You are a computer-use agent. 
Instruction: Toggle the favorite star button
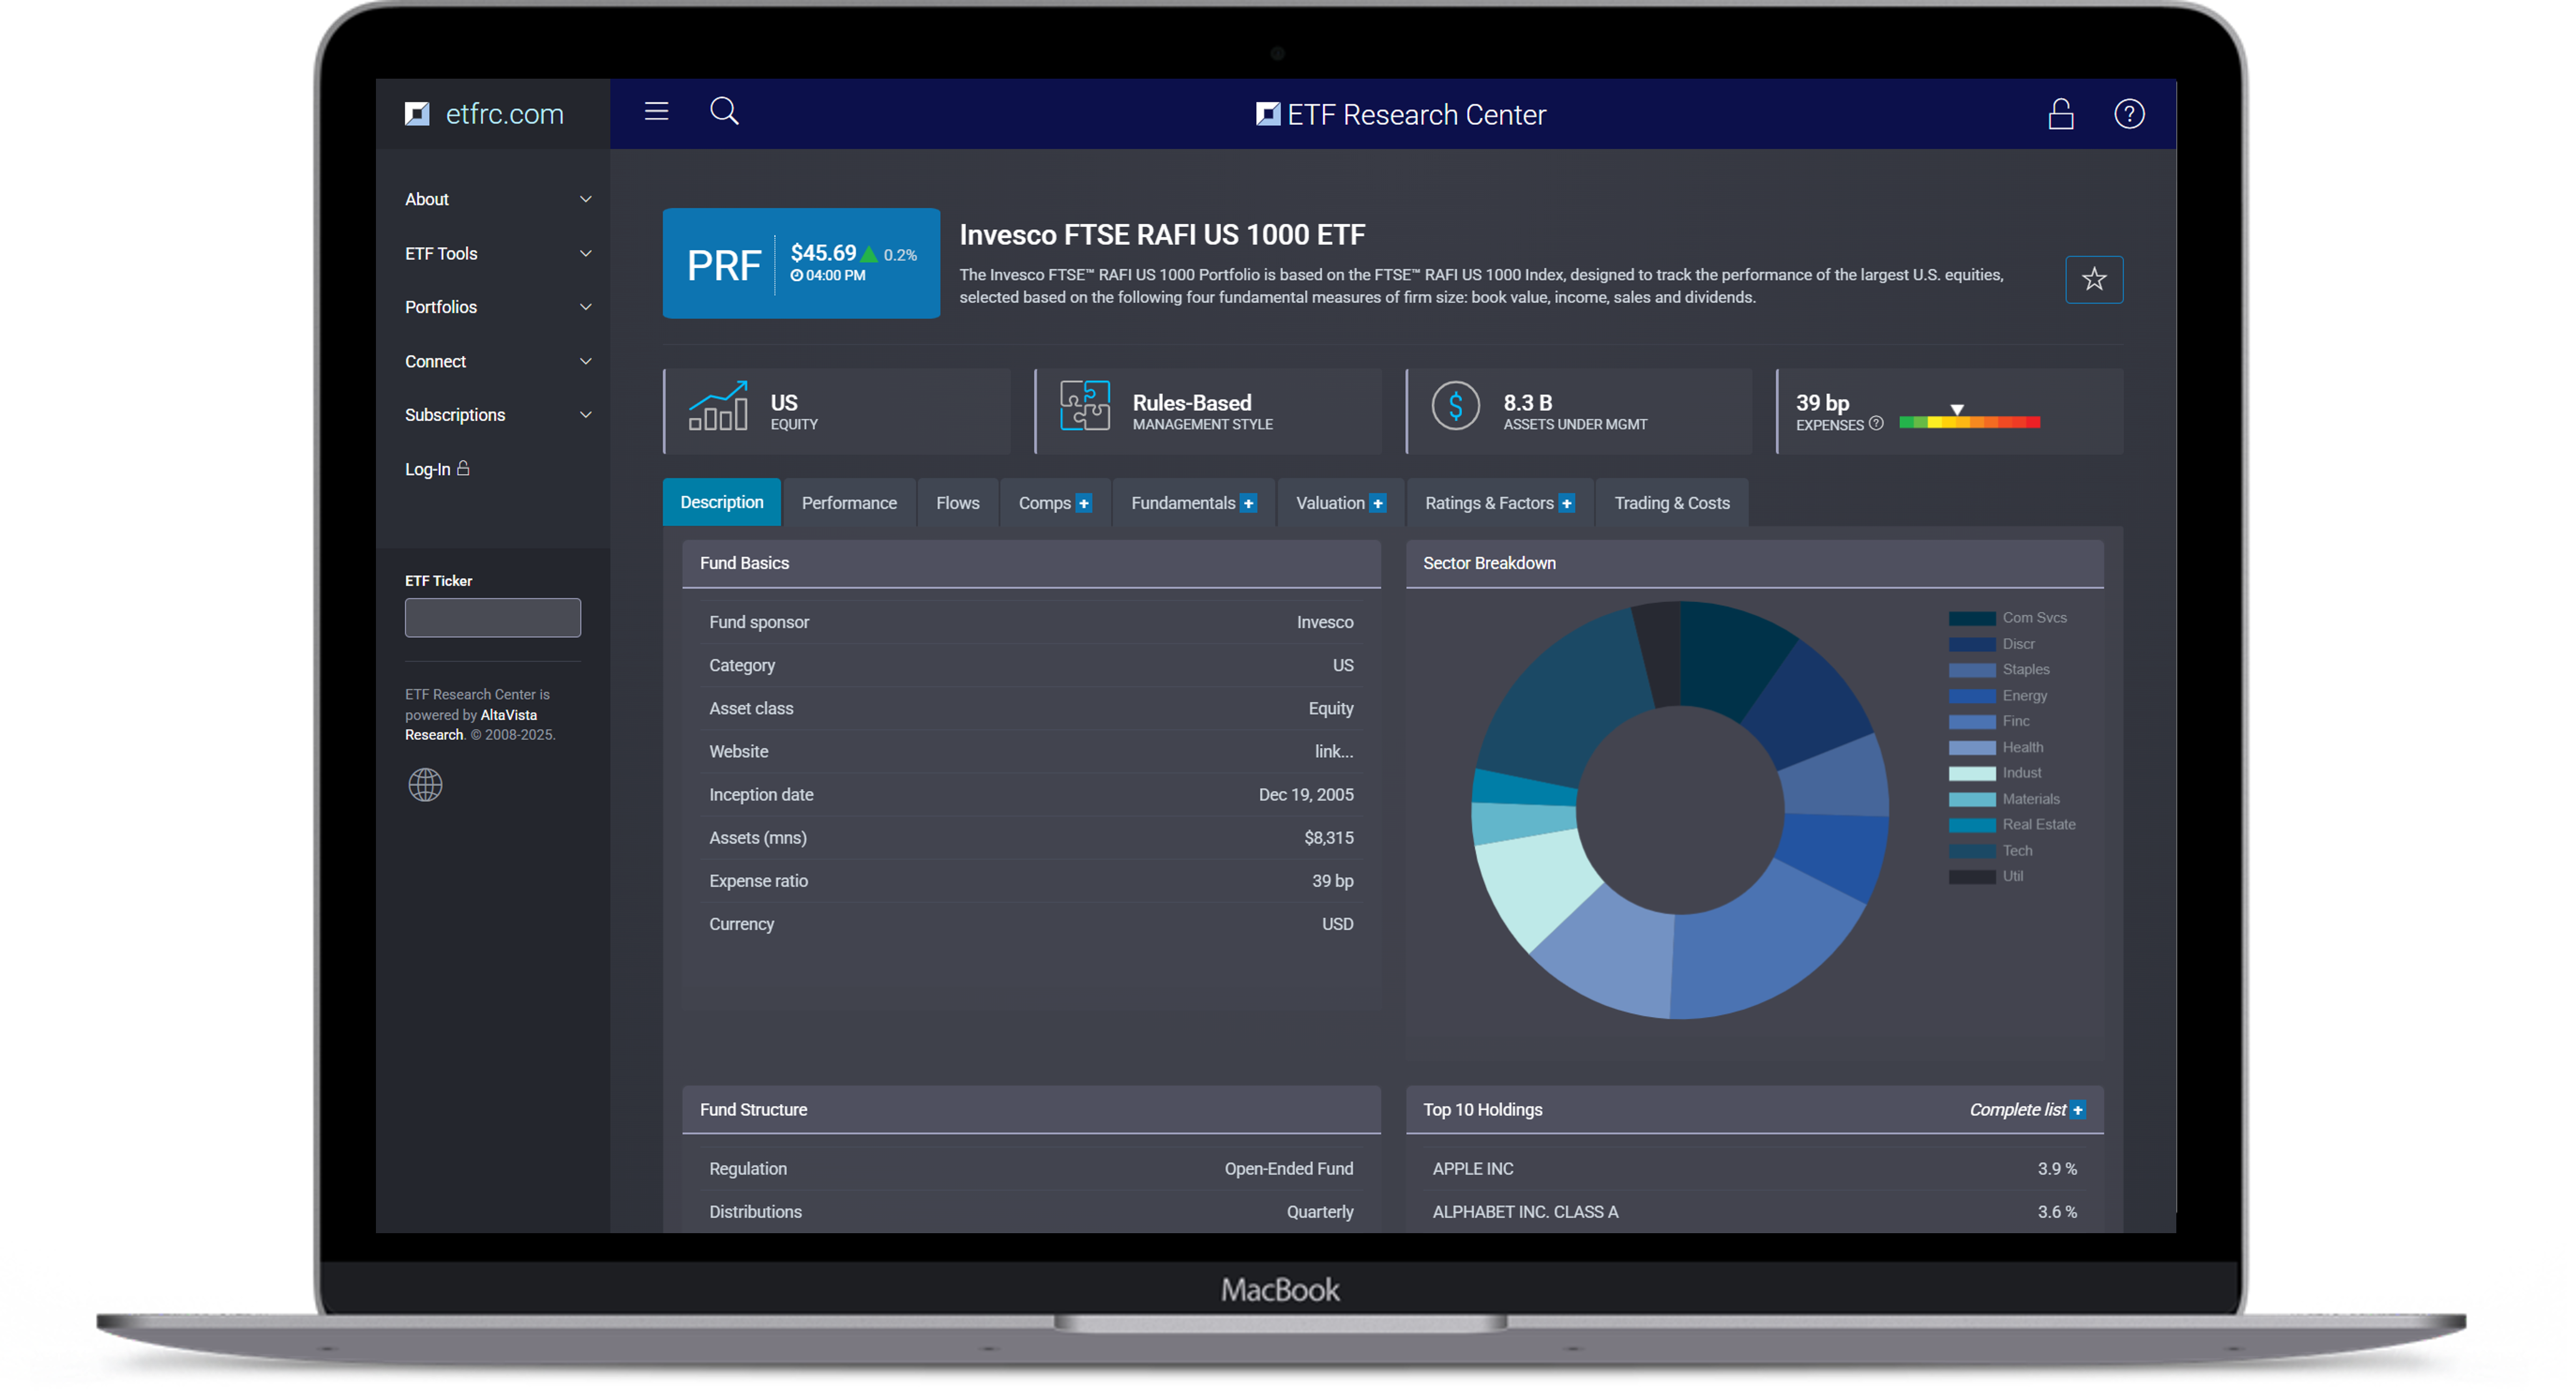(x=2094, y=279)
